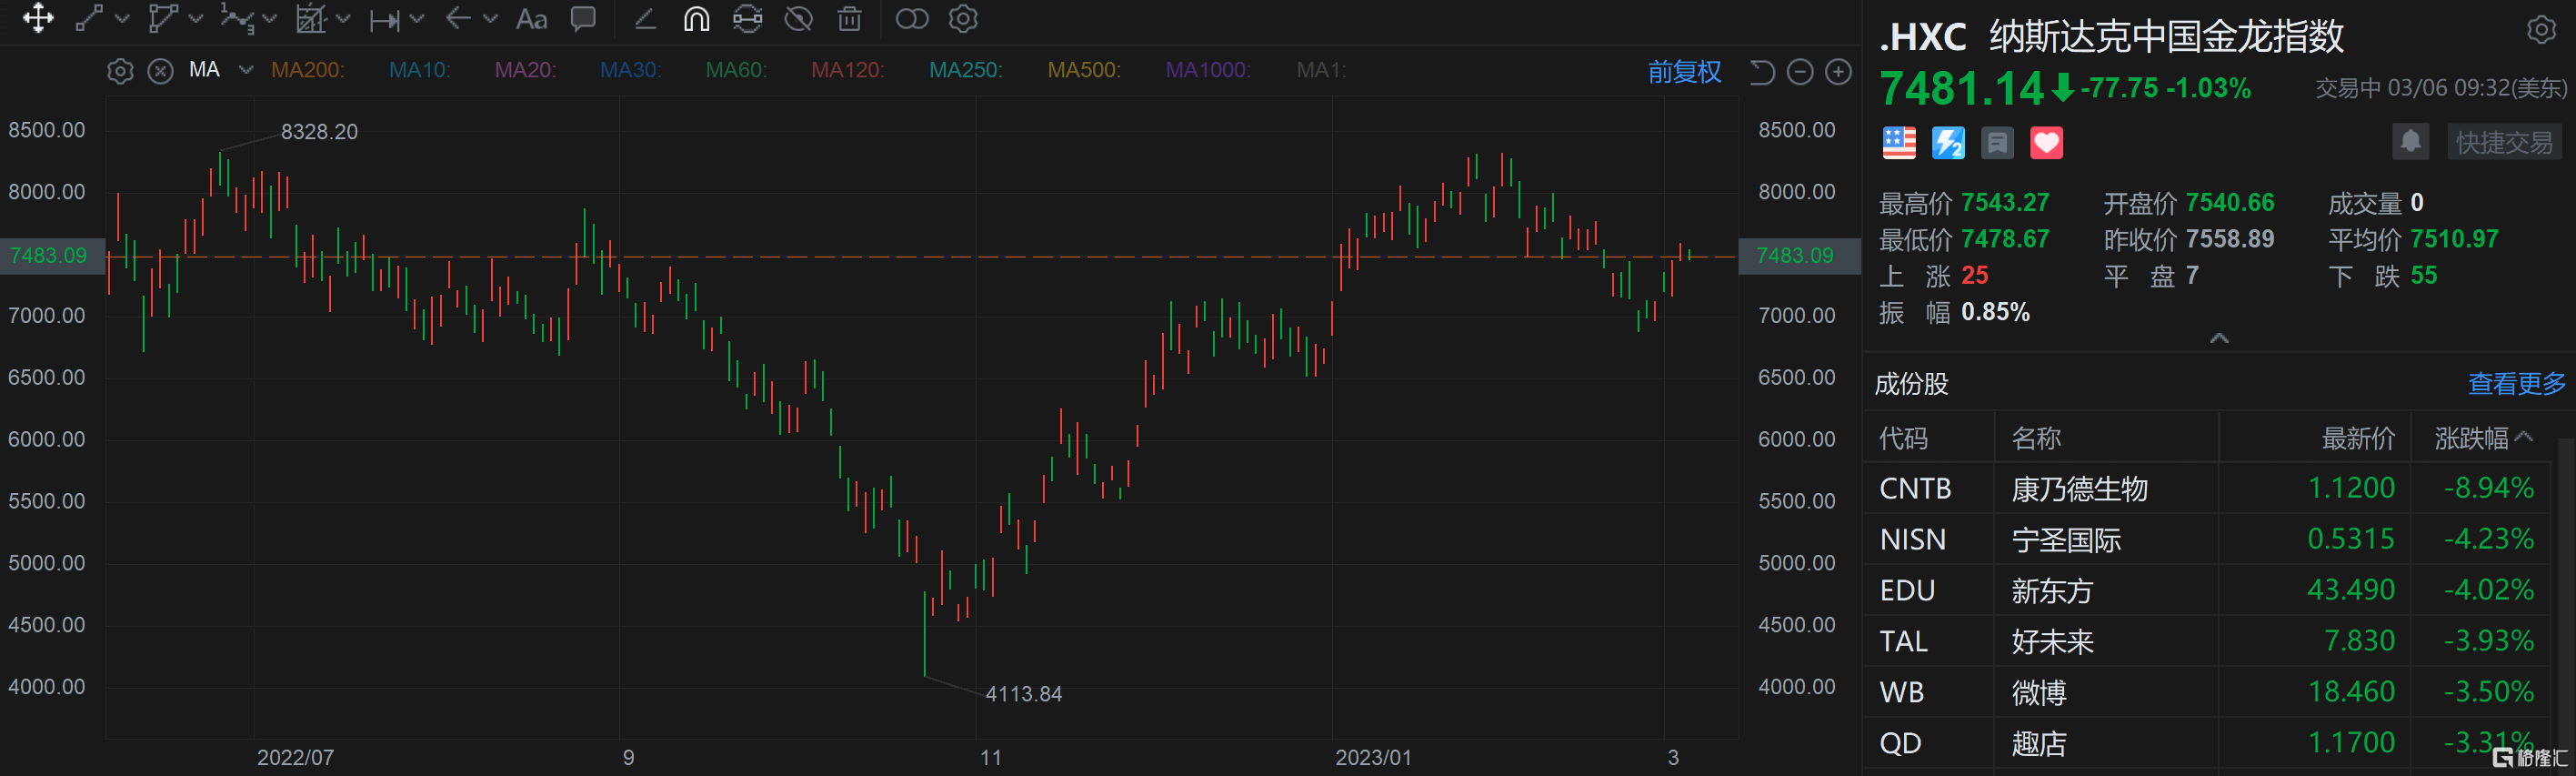This screenshot has height=776, width=2576.
Task: Click the MA10 legend label
Action: click(x=419, y=70)
